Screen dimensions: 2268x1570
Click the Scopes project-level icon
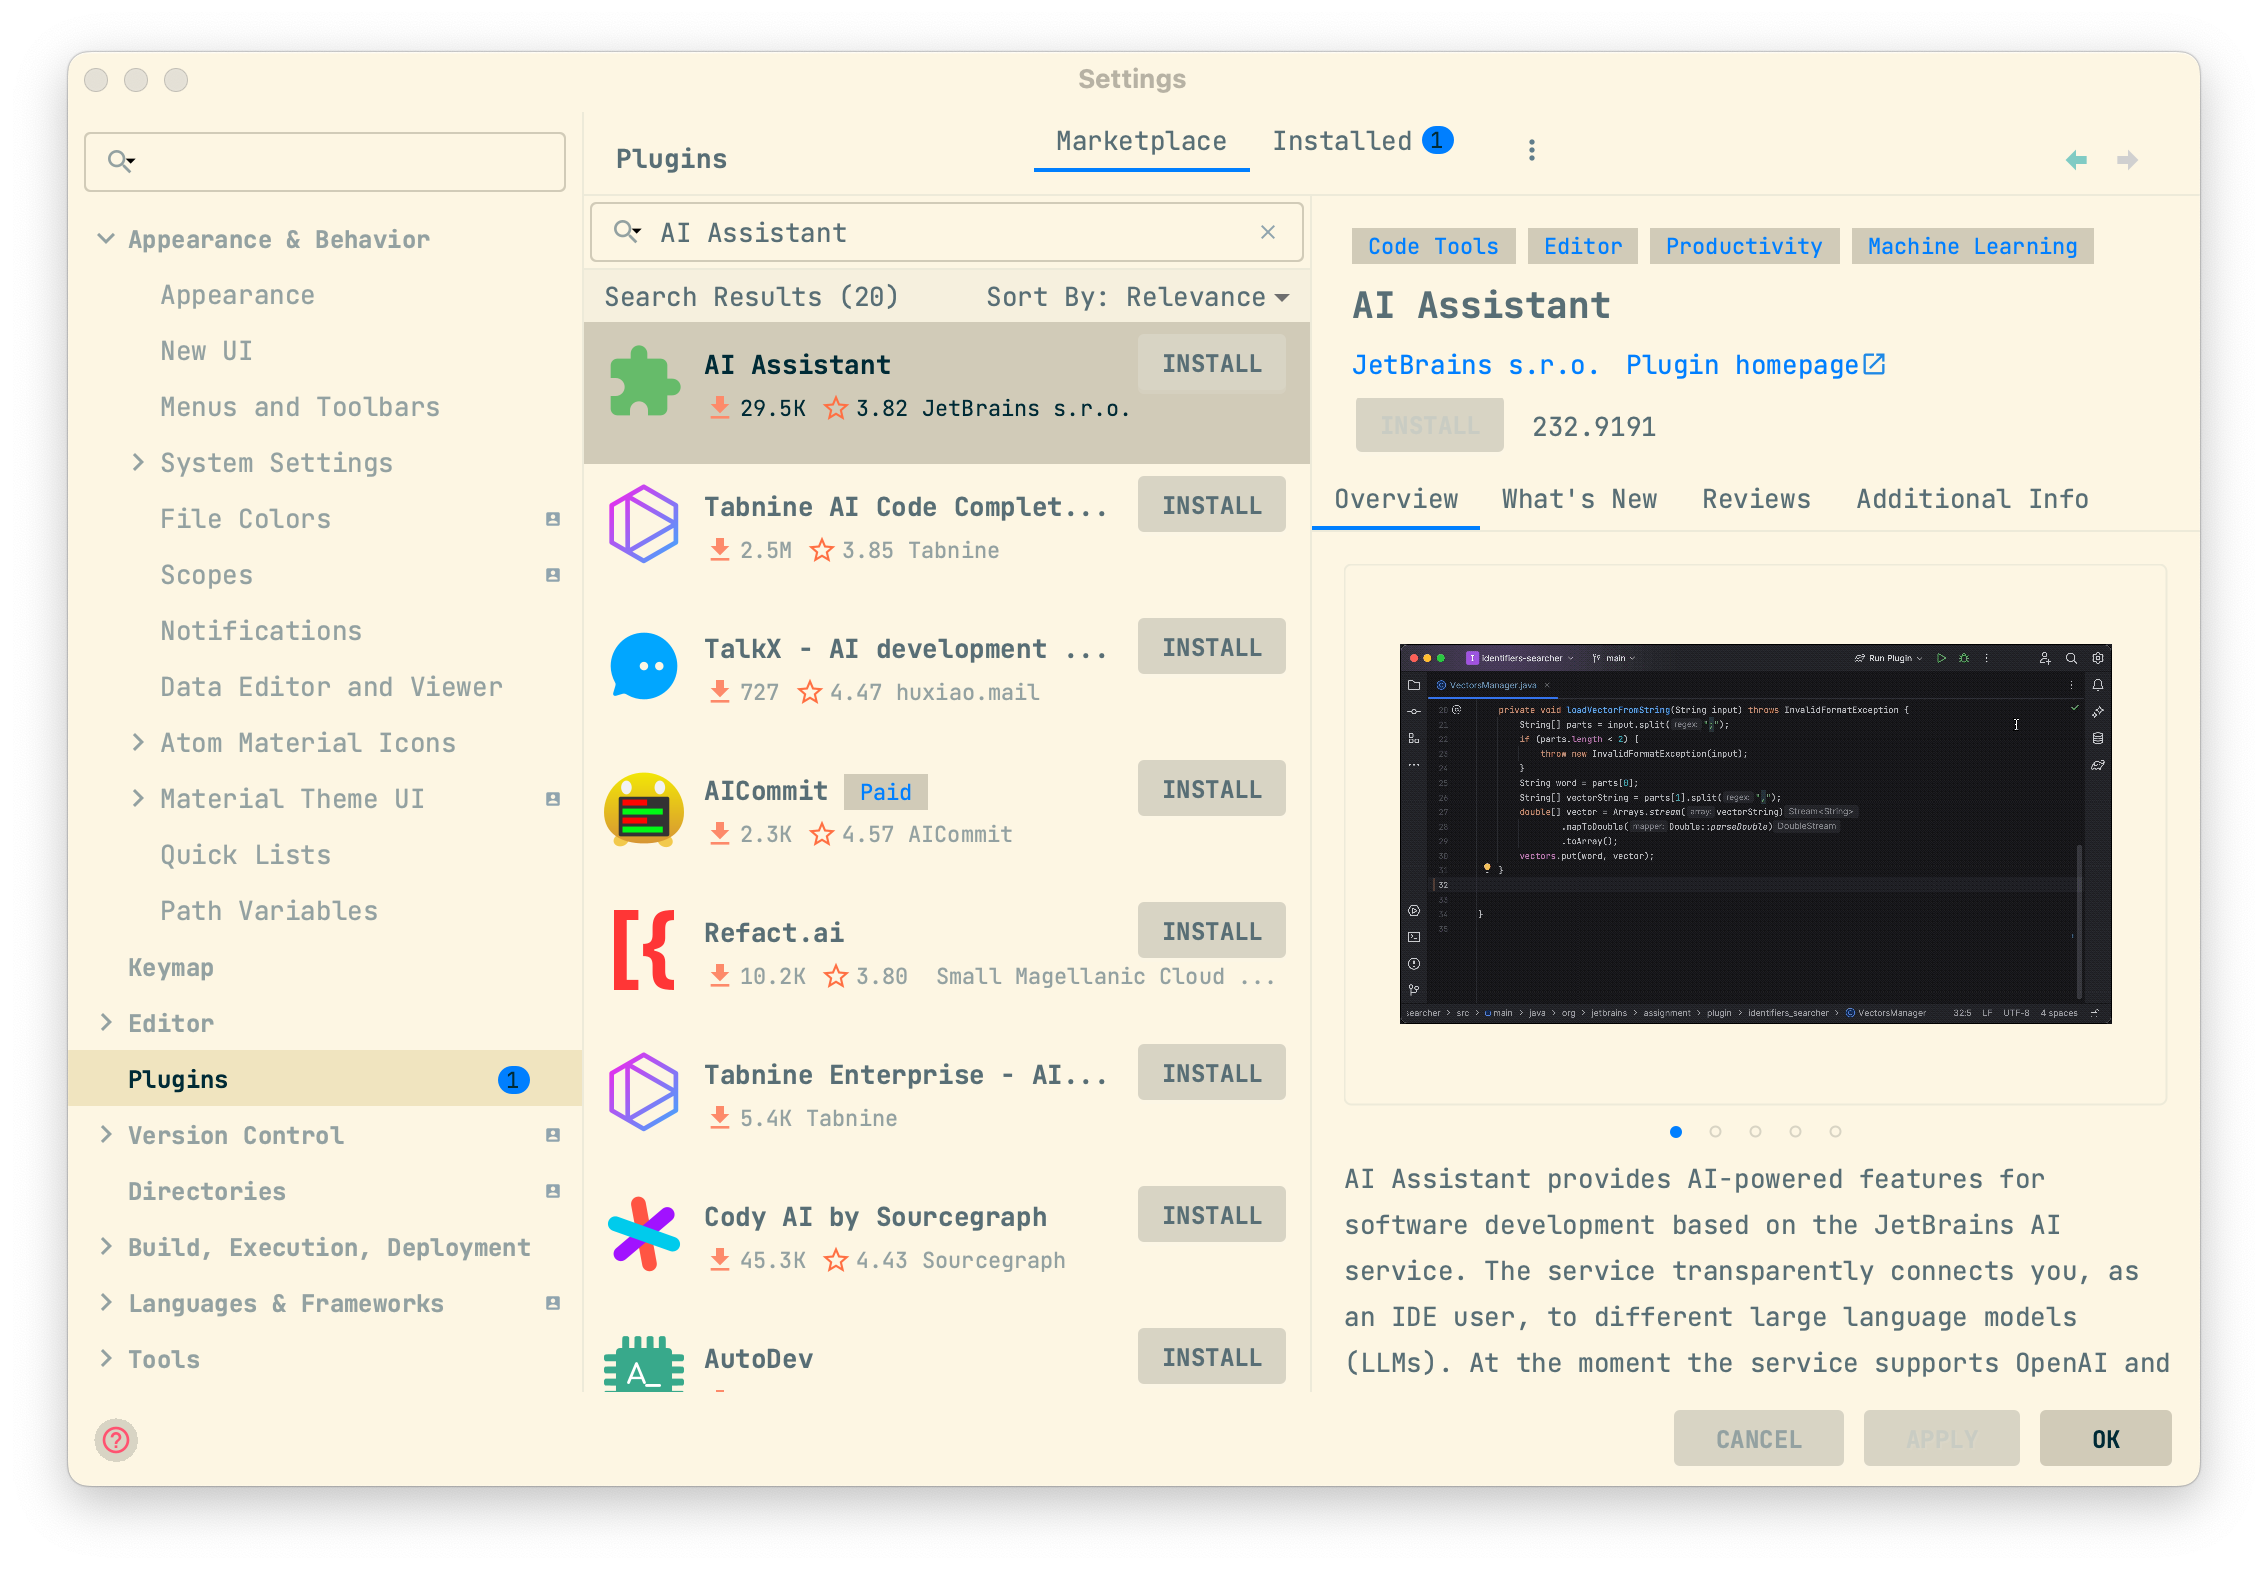click(x=552, y=575)
